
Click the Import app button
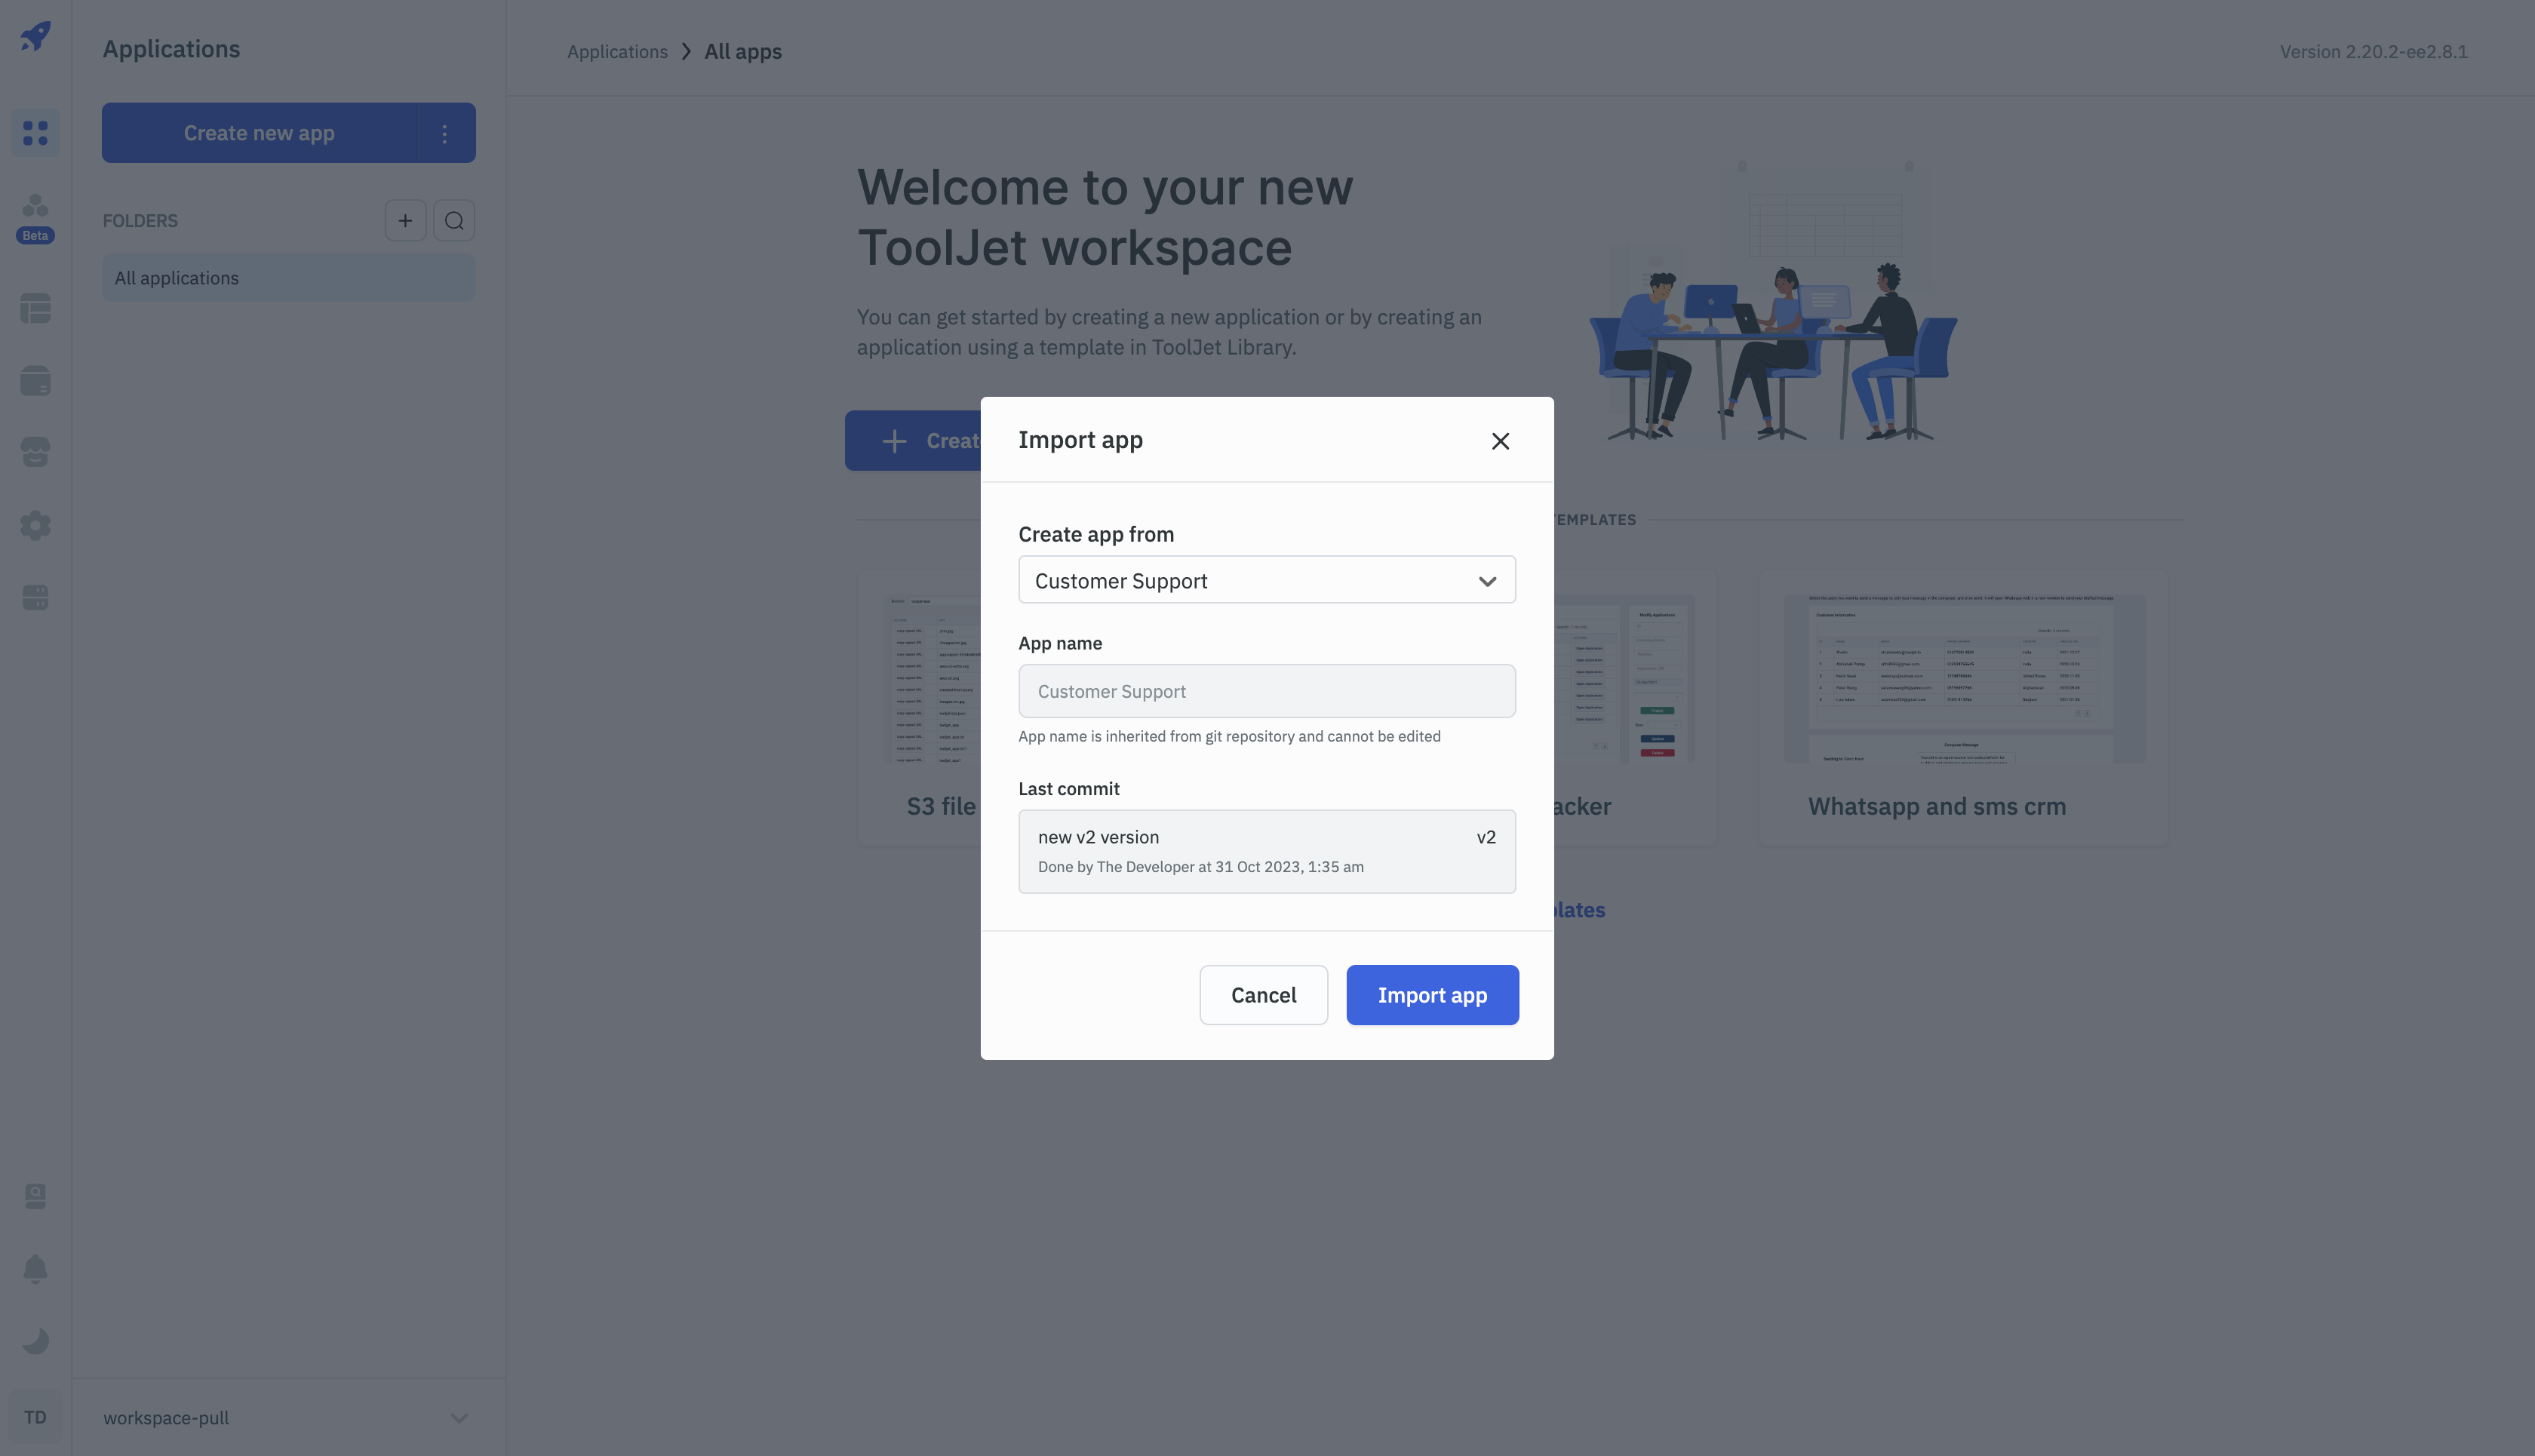click(1431, 994)
